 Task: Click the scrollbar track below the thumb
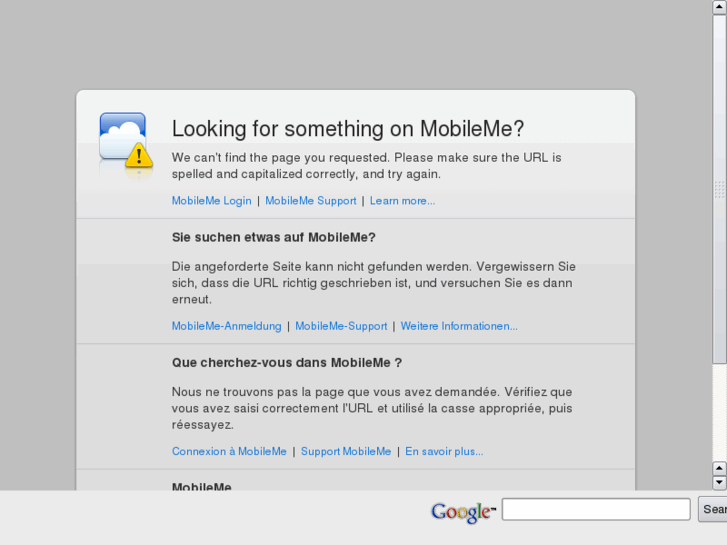click(x=719, y=413)
